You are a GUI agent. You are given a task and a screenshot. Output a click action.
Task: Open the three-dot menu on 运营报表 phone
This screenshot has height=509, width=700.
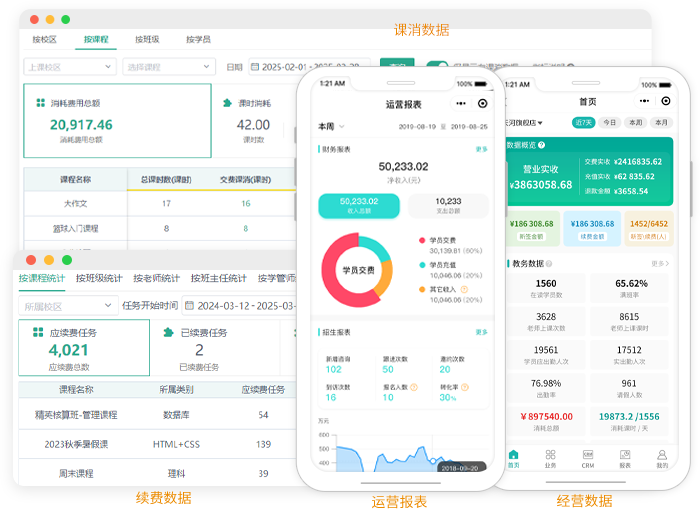pos(461,104)
